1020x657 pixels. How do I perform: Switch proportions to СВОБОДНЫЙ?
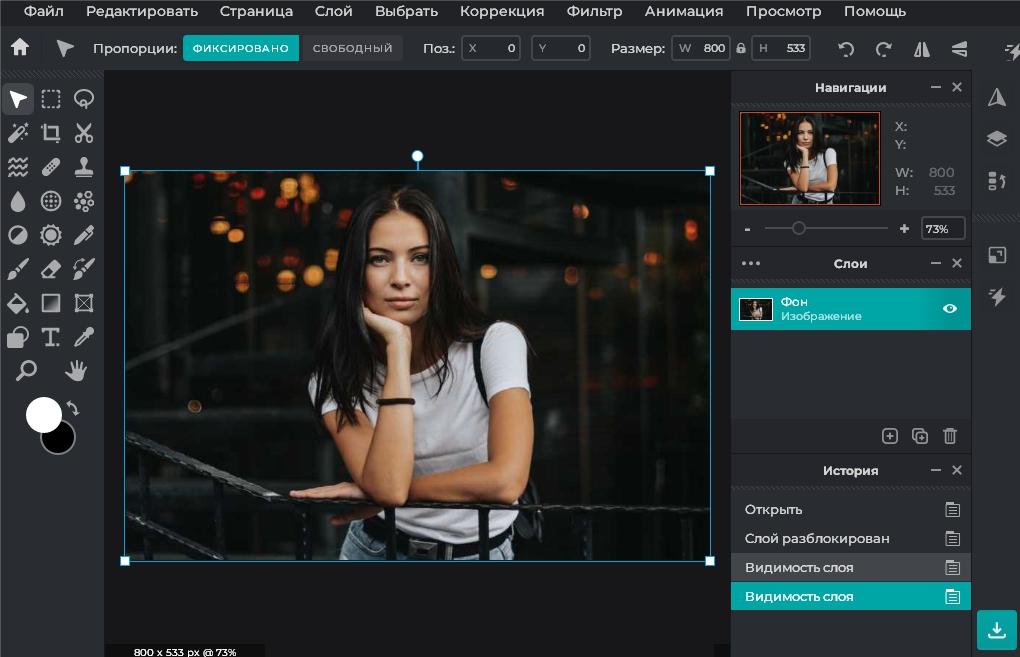(x=352, y=48)
